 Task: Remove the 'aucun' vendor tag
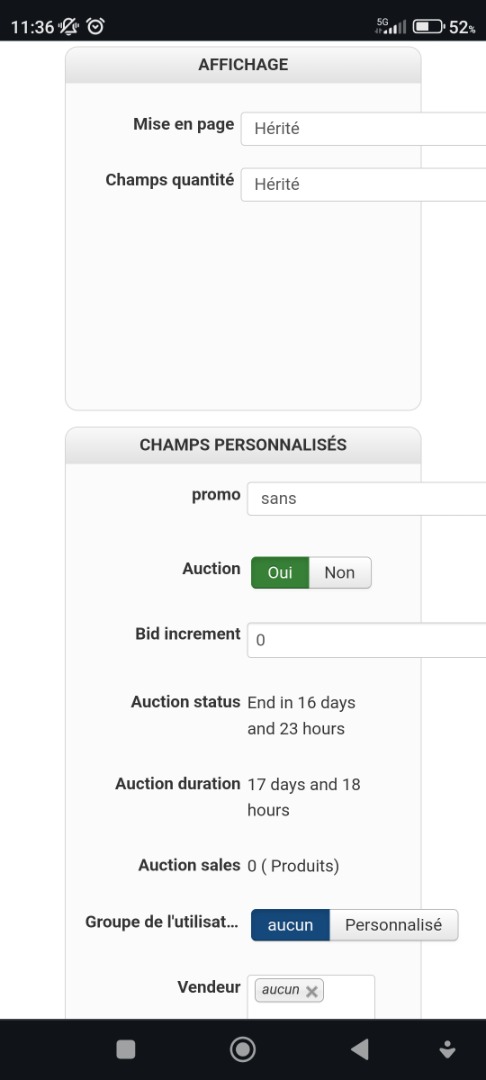click(x=311, y=991)
